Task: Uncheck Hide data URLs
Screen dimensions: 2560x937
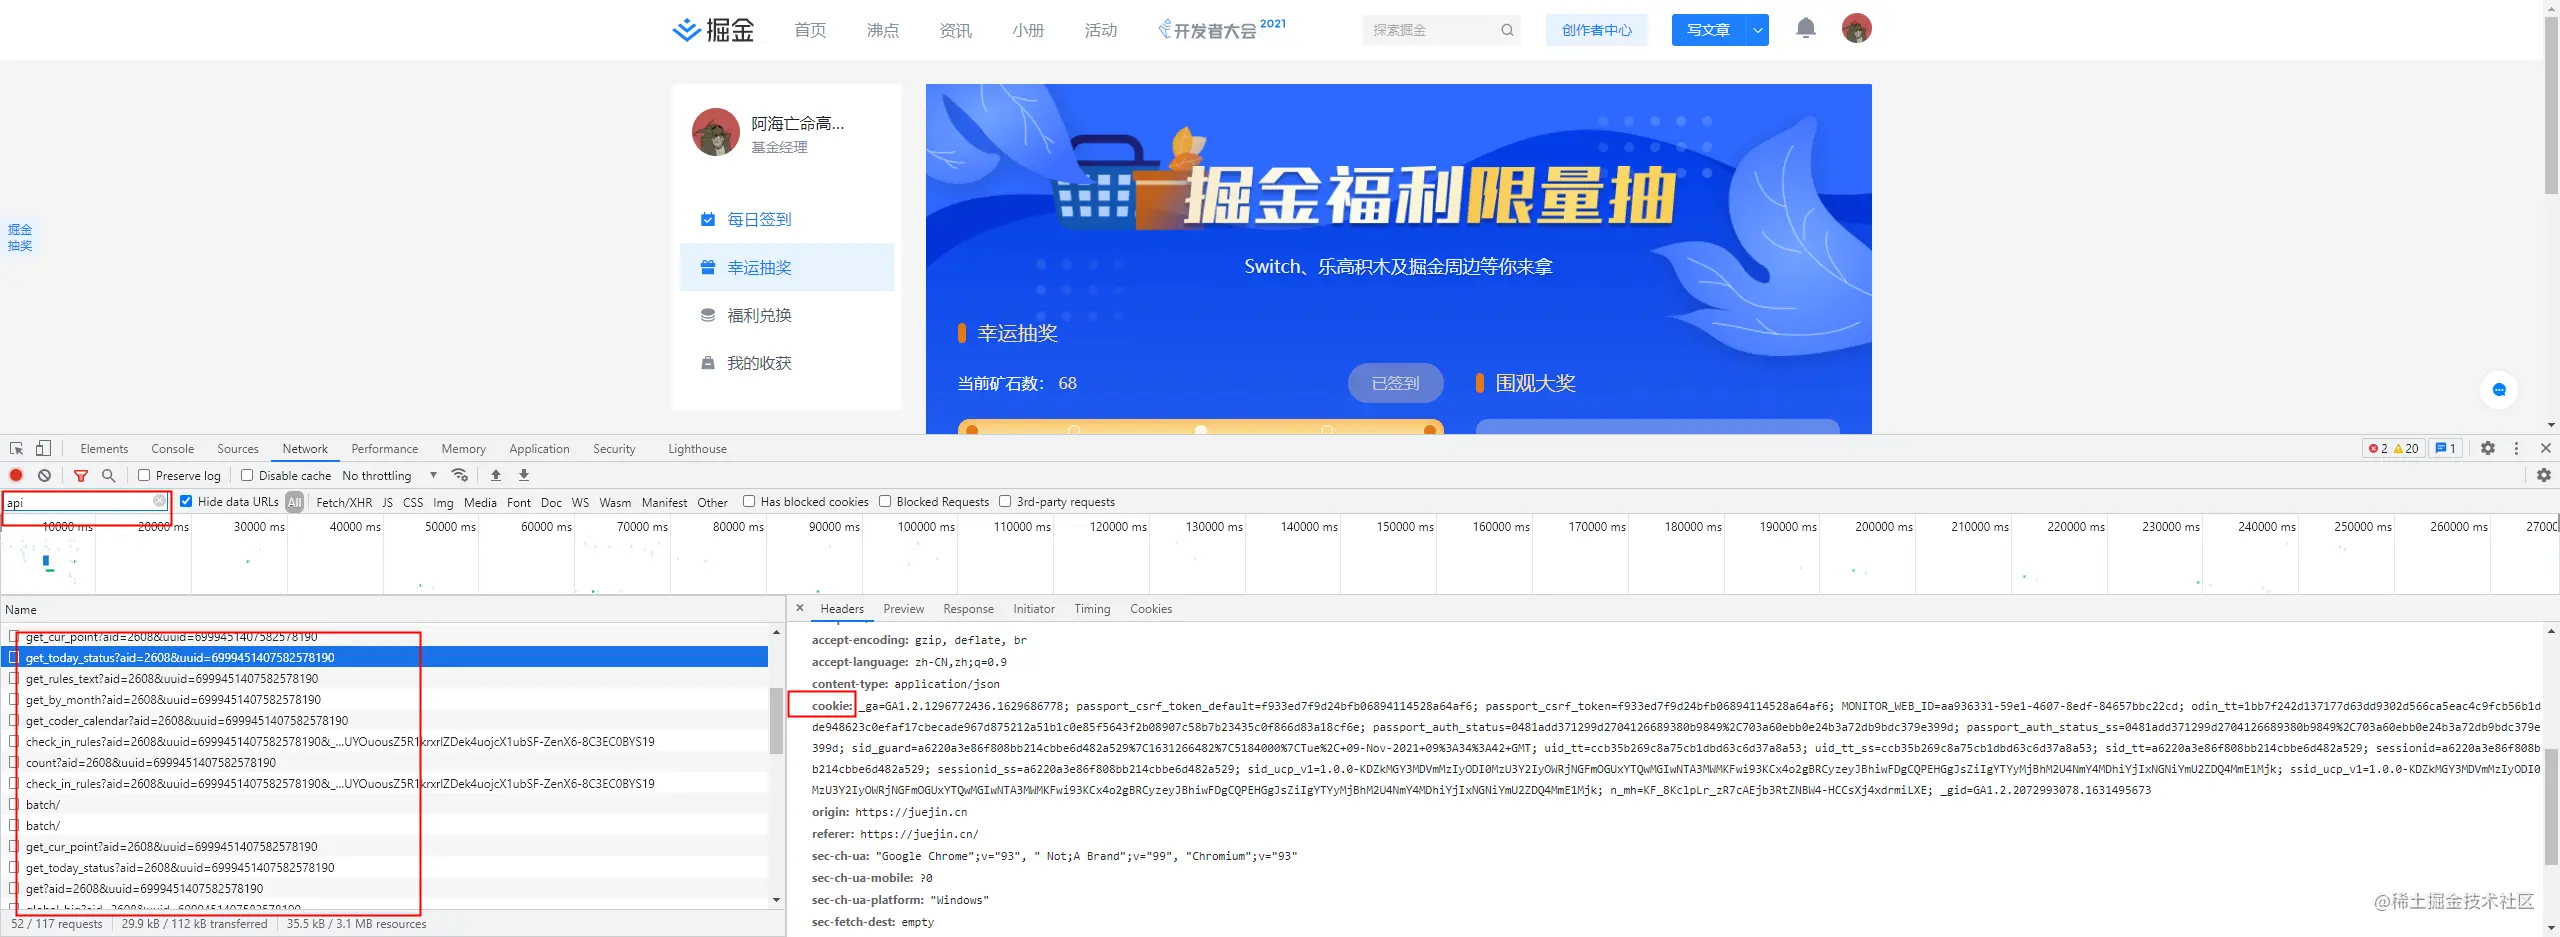Action: pyautogui.click(x=186, y=502)
